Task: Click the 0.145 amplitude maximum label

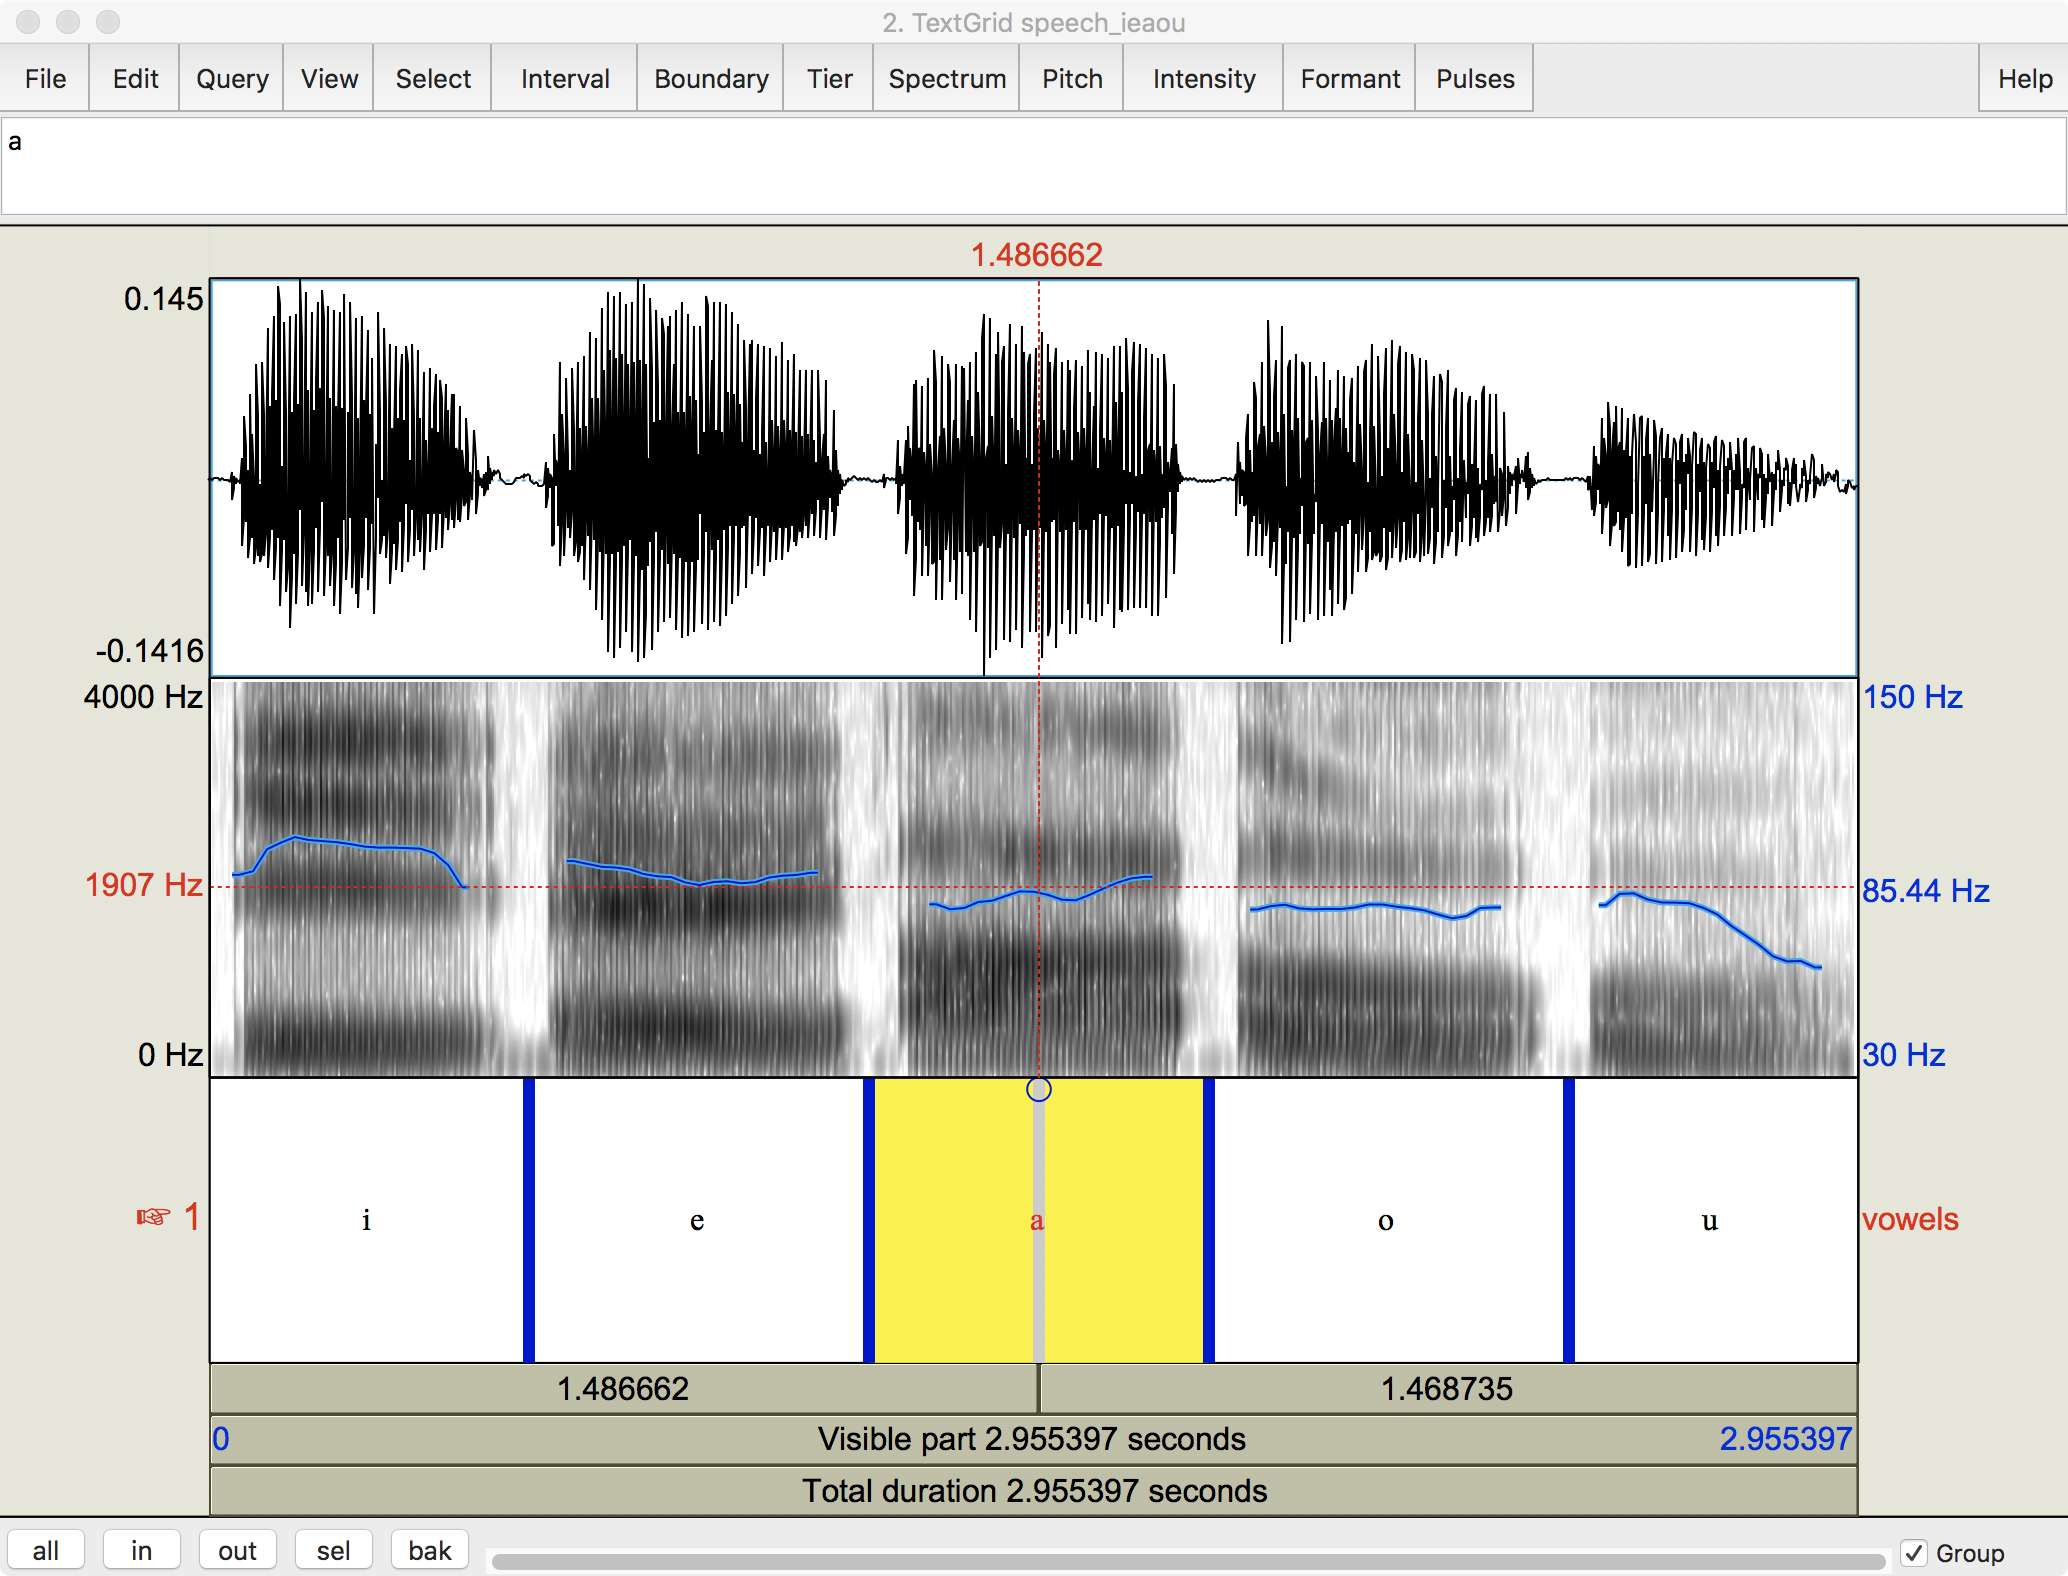Action: pos(163,299)
